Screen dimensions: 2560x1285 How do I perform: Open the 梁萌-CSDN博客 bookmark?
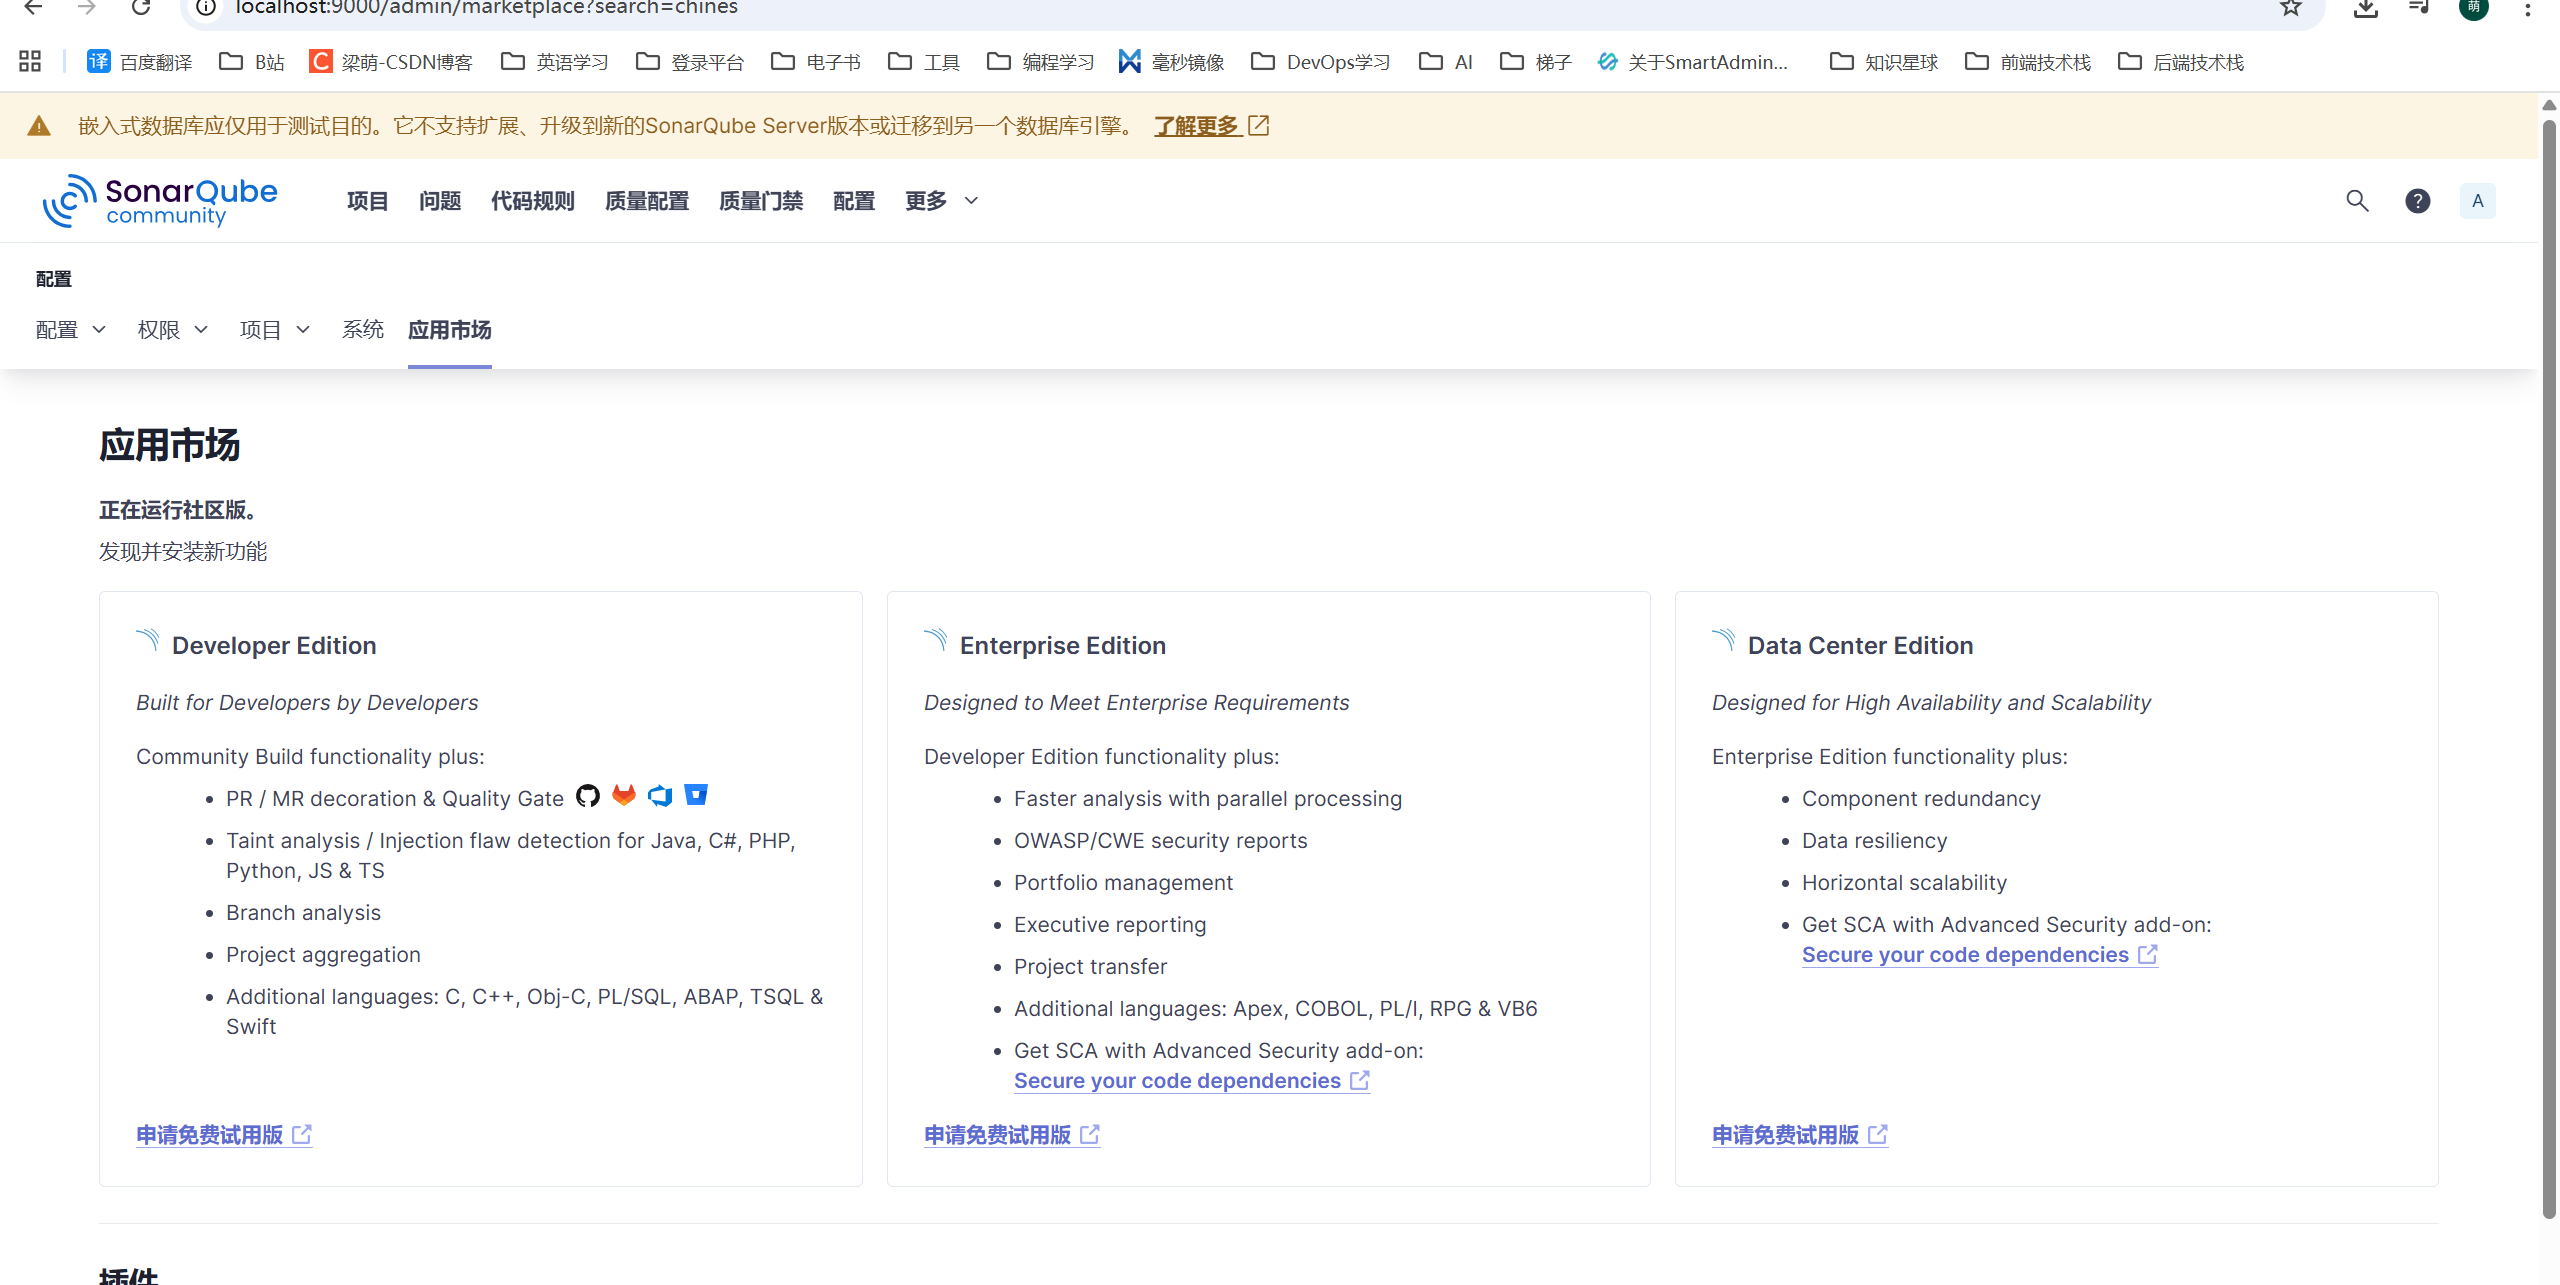391,62
